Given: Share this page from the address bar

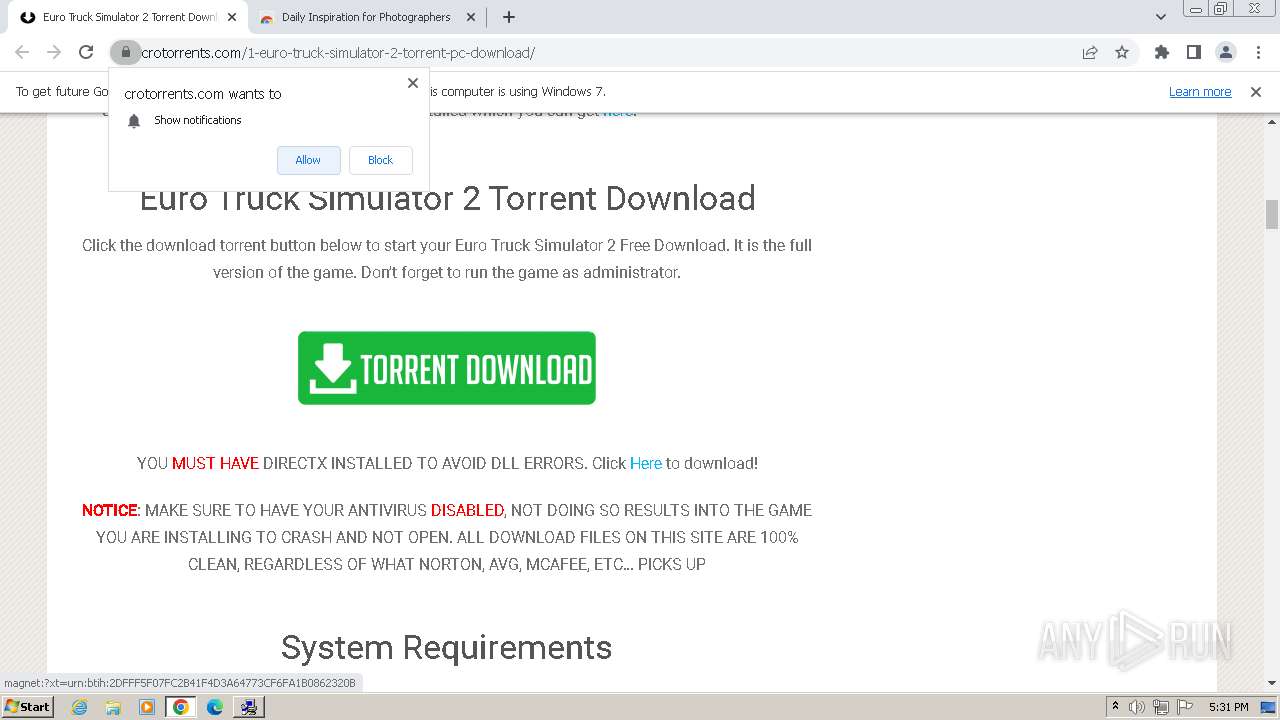Looking at the screenshot, I should [x=1090, y=52].
